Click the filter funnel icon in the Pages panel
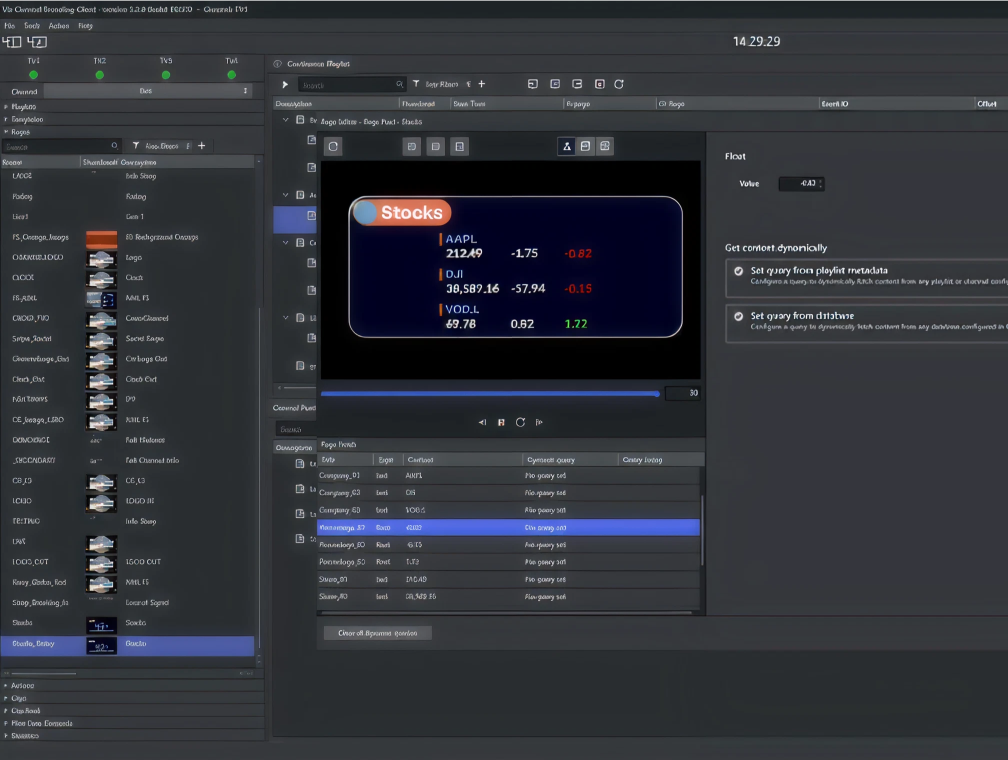Screen dimensions: 1008x760 (x=136, y=146)
